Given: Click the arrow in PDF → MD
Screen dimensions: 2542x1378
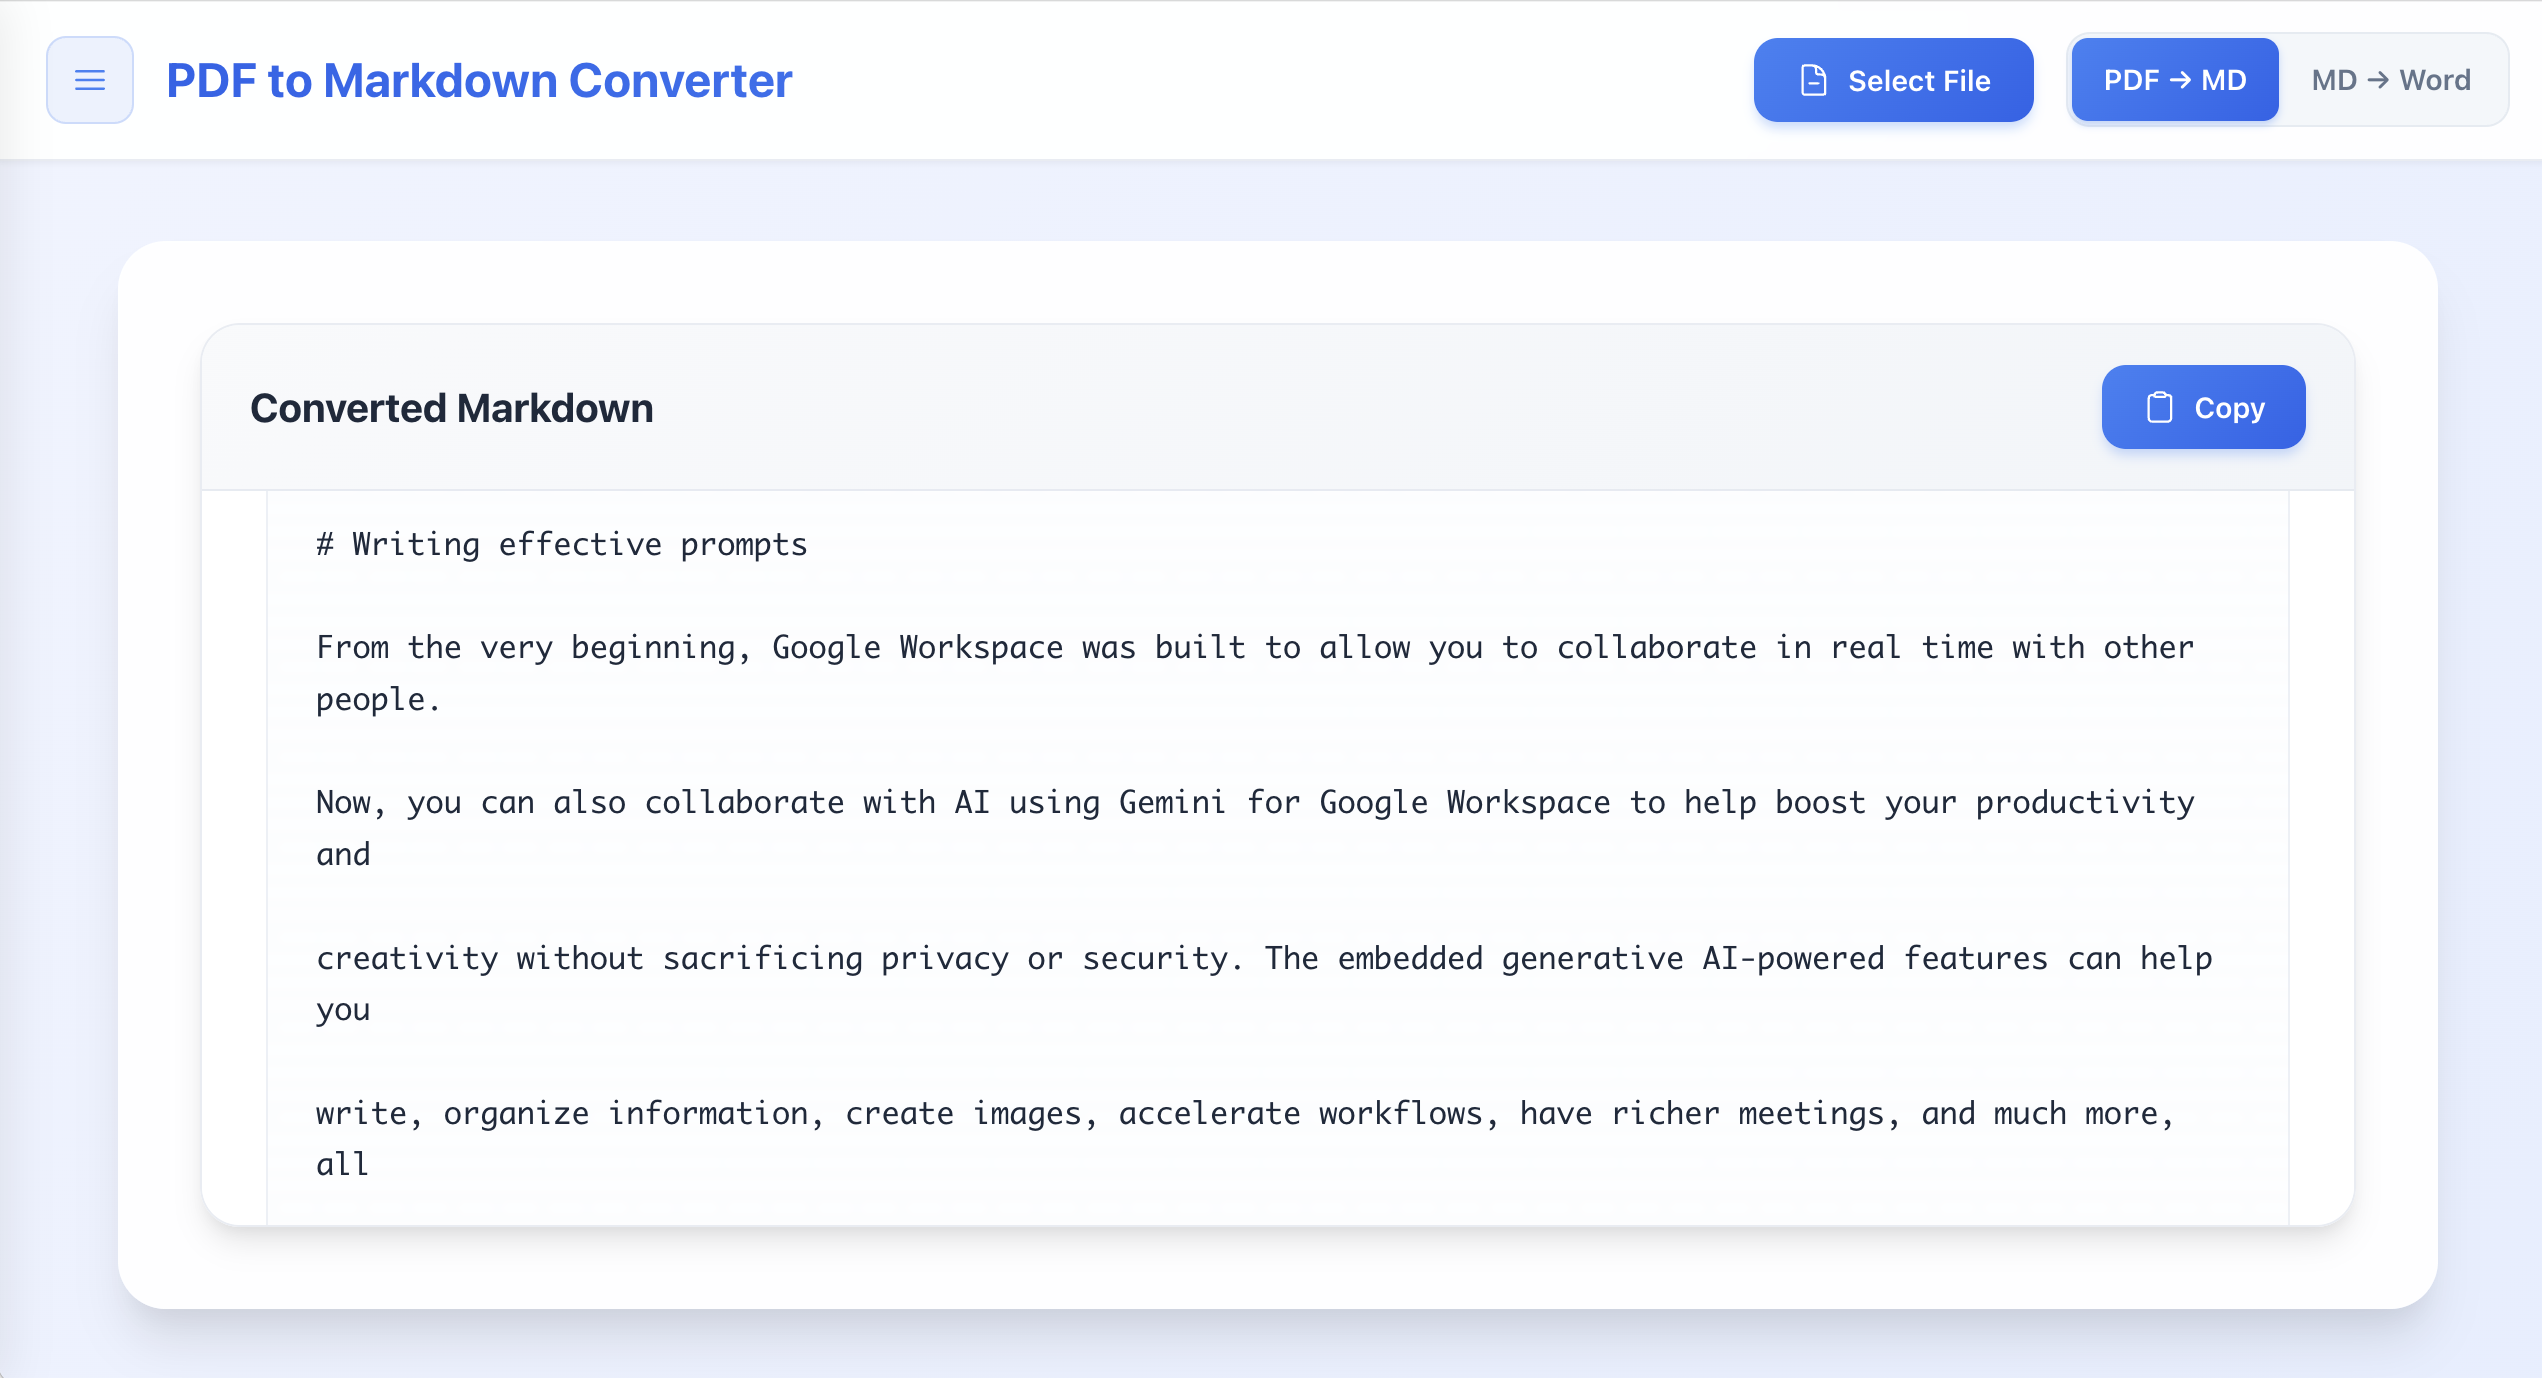Looking at the screenshot, I should (x=2180, y=80).
